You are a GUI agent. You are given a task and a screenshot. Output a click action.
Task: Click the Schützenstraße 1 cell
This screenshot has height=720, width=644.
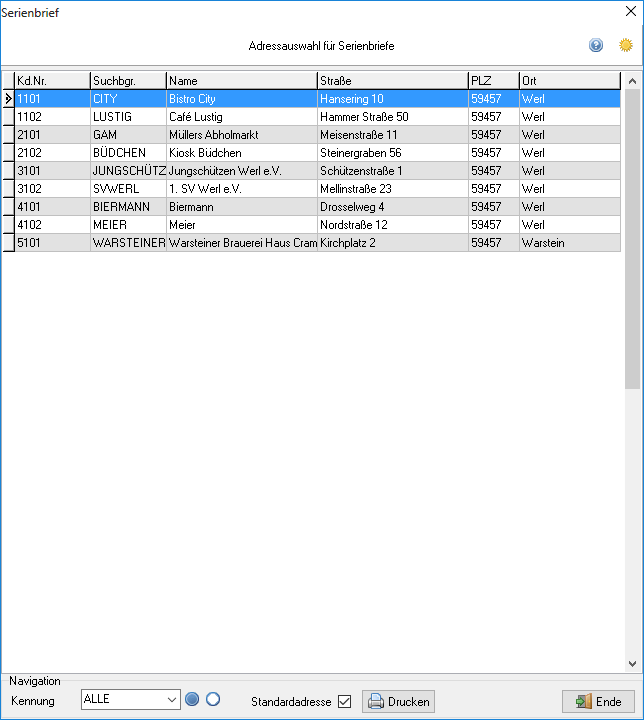[x=393, y=171]
